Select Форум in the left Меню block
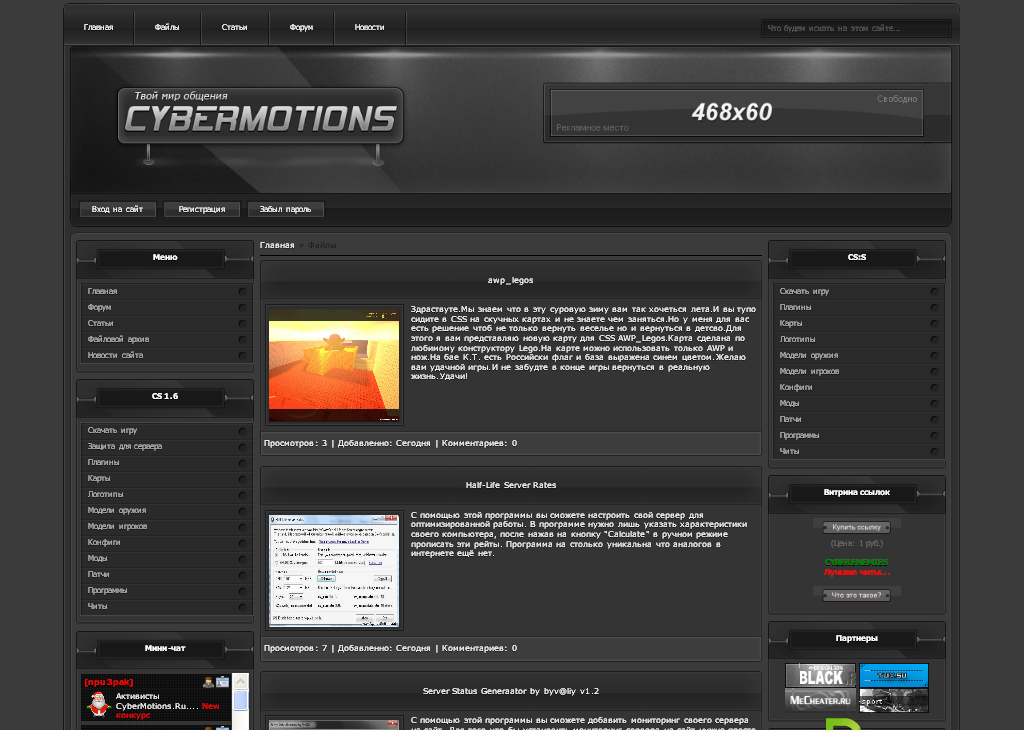The height and width of the screenshot is (730, 1024). click(165, 307)
